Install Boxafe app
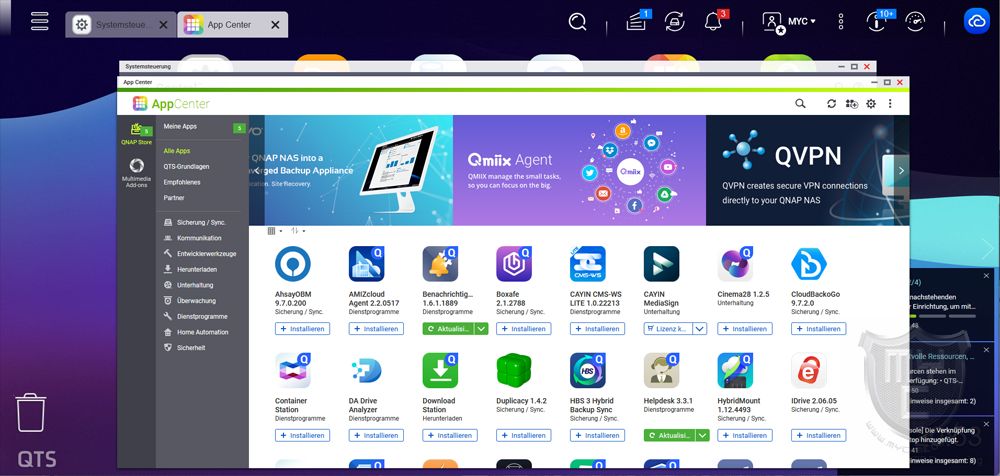 (x=524, y=329)
